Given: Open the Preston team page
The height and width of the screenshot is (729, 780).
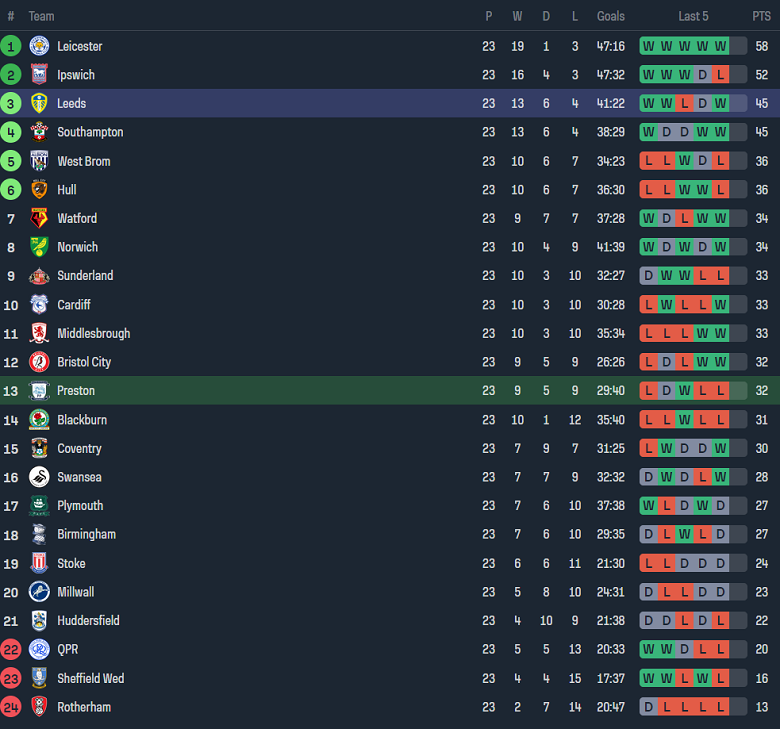Looking at the screenshot, I should coord(76,391).
